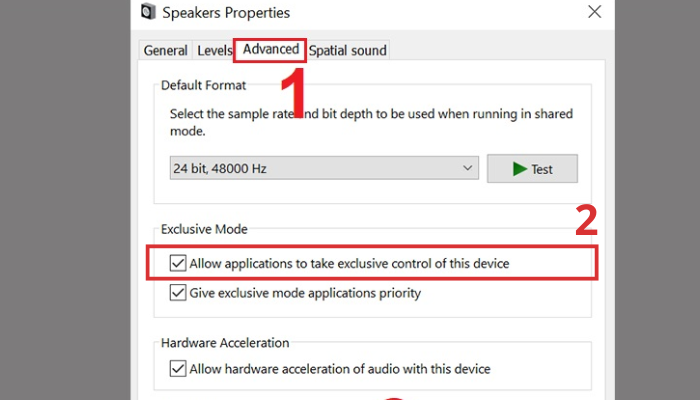Image resolution: width=700 pixels, height=400 pixels.
Task: Click the chevron arrow of the sample rate combo box
Action: pos(469,169)
